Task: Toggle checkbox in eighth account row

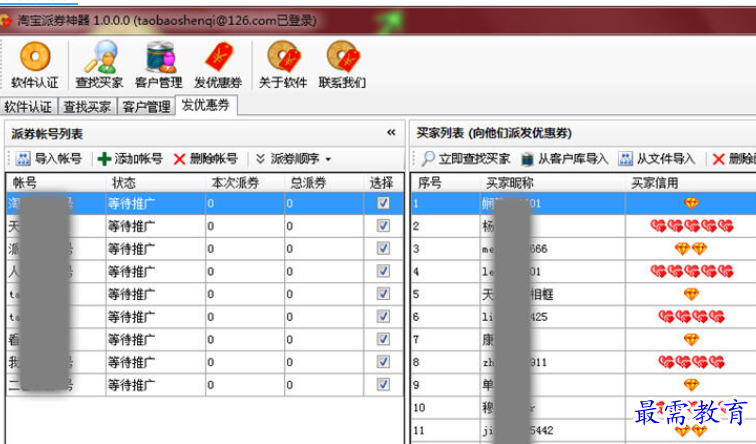Action: tap(383, 361)
